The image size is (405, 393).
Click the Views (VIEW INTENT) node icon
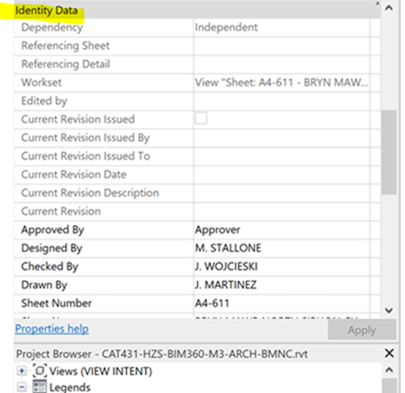click(40, 371)
